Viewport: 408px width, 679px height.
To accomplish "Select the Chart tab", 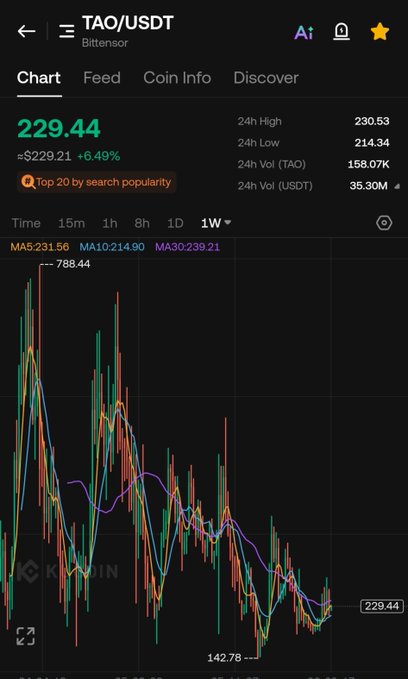I will pos(39,78).
